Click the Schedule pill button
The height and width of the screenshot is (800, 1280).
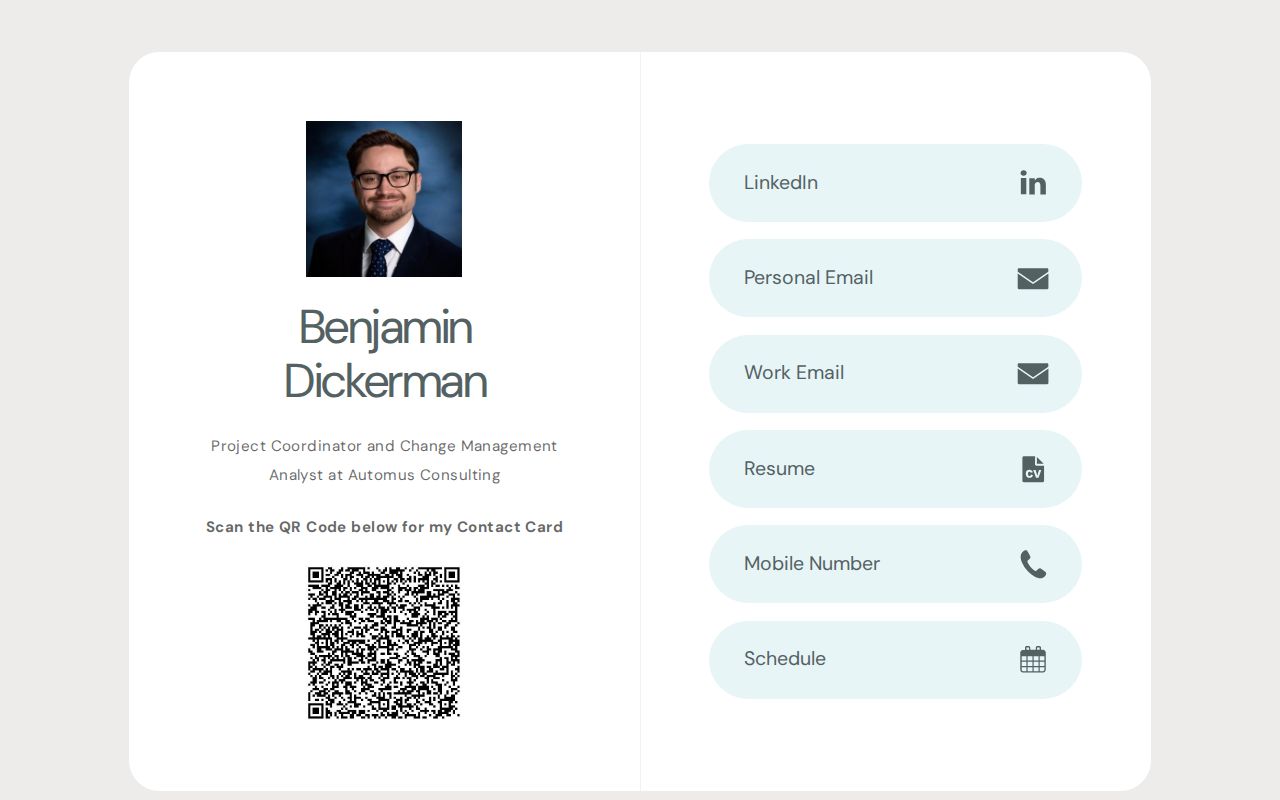[x=895, y=659]
